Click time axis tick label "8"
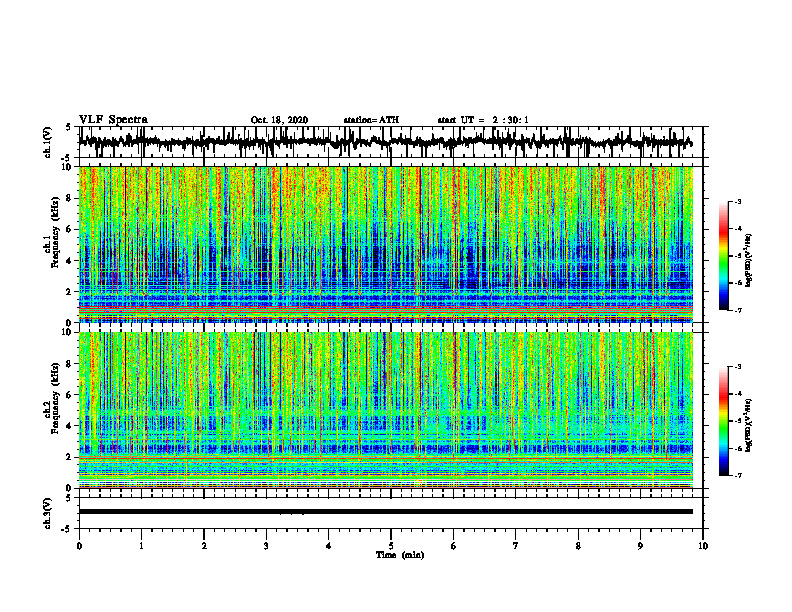The width and height of the screenshot is (792, 612). pos(578,546)
